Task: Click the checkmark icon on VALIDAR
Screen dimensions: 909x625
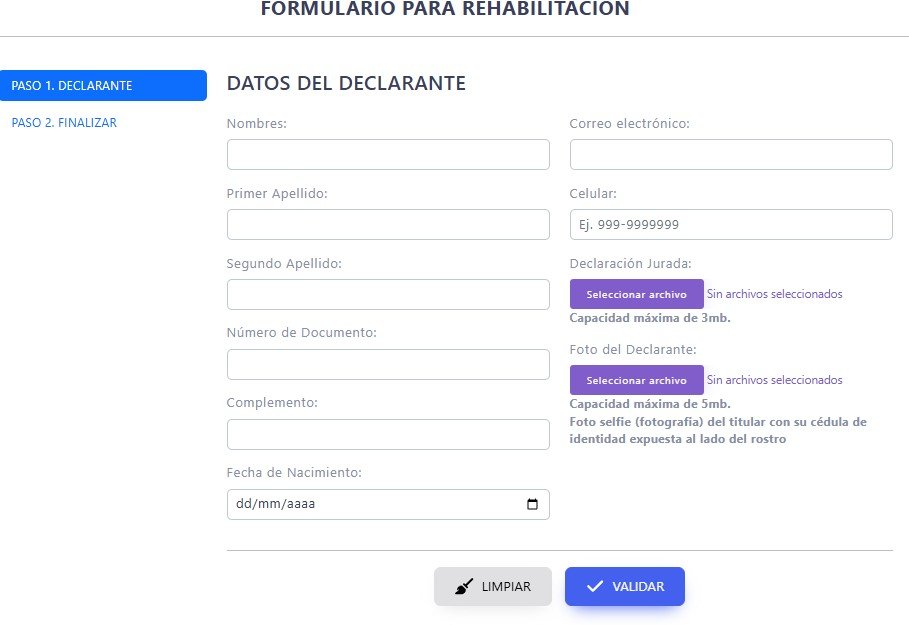Action: pos(595,587)
